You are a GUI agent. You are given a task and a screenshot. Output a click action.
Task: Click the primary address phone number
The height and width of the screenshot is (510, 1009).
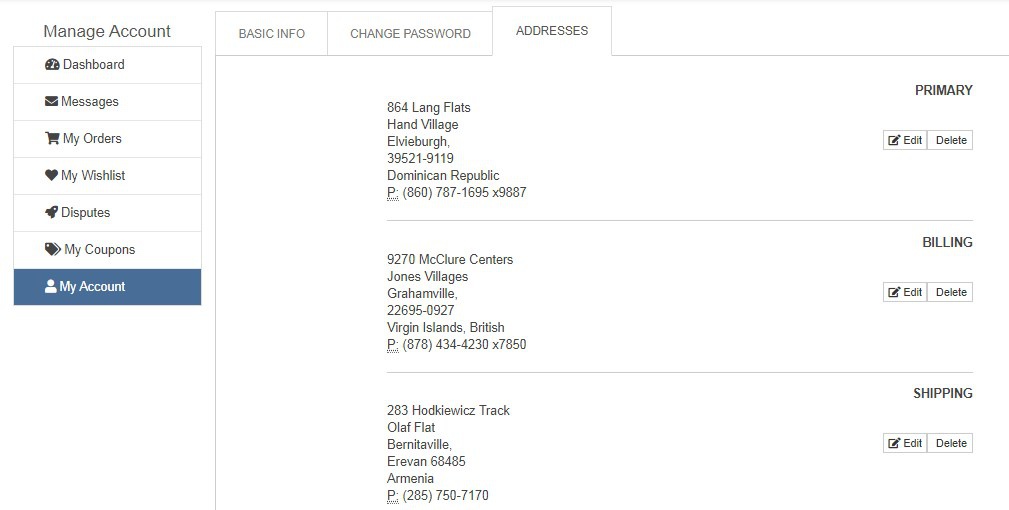point(464,193)
